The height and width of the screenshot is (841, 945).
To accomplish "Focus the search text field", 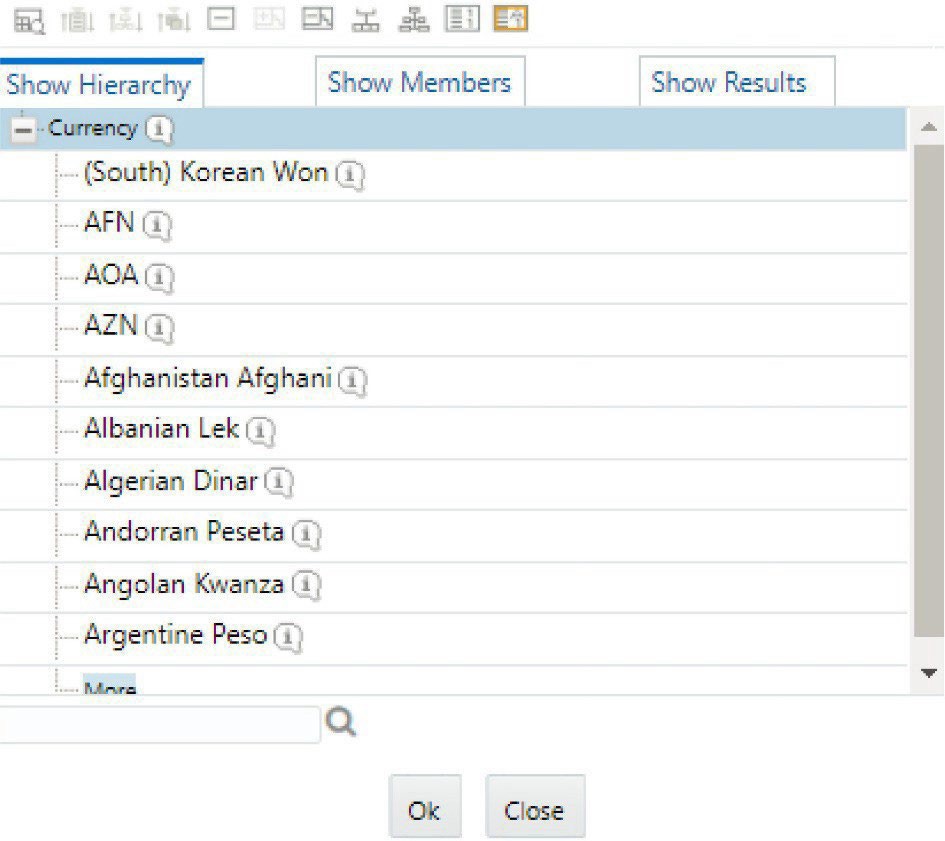I will pos(159,725).
